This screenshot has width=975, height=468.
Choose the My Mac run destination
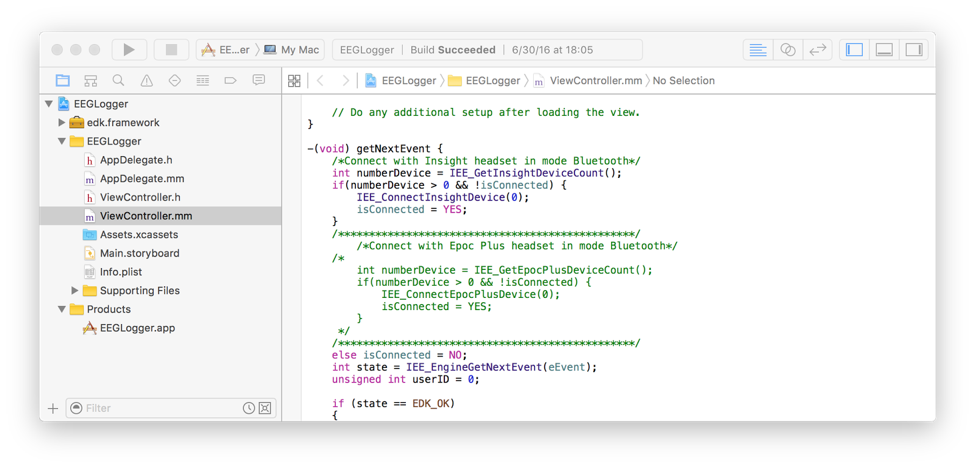(x=291, y=50)
